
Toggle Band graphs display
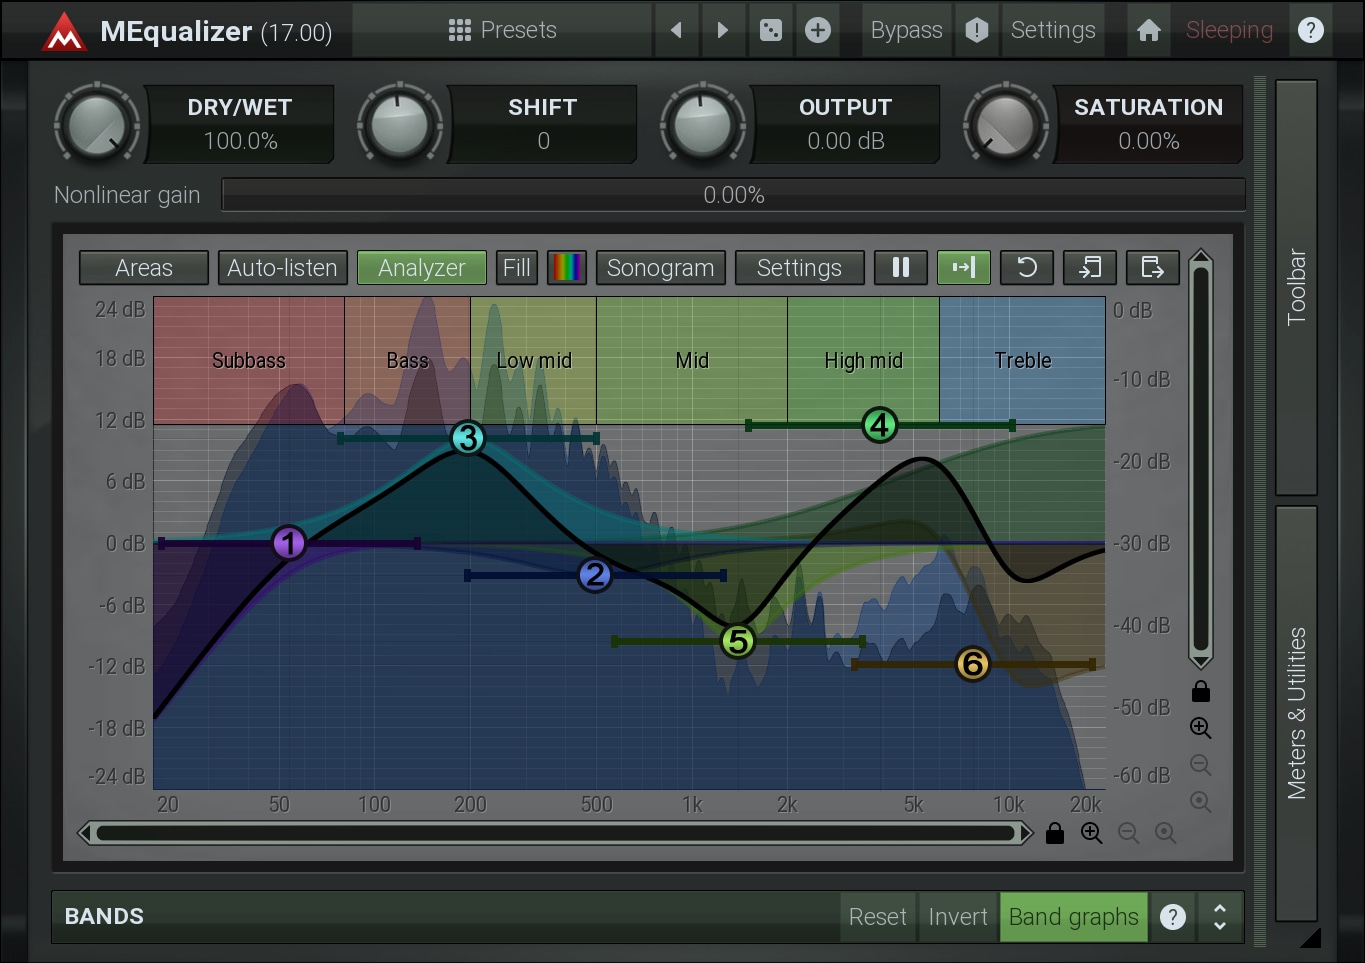(x=1073, y=917)
